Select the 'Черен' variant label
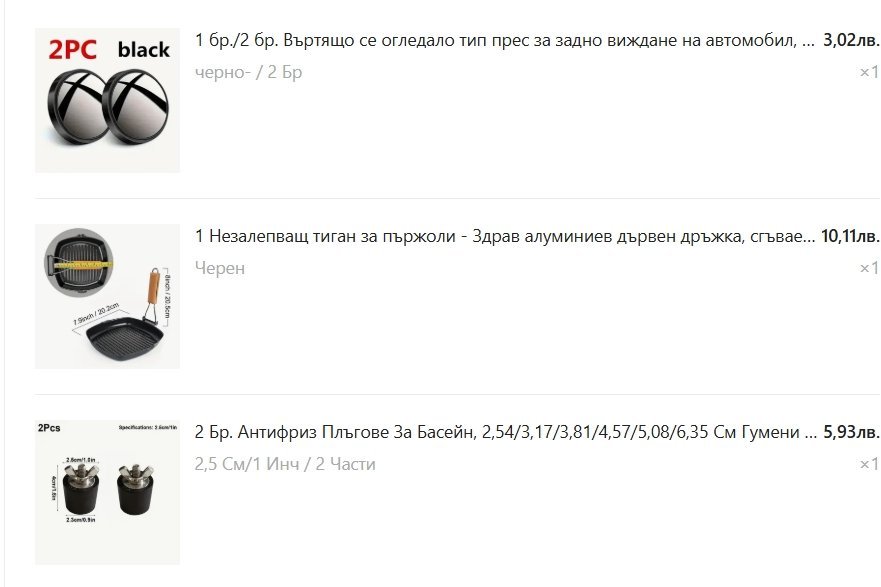 (220, 268)
